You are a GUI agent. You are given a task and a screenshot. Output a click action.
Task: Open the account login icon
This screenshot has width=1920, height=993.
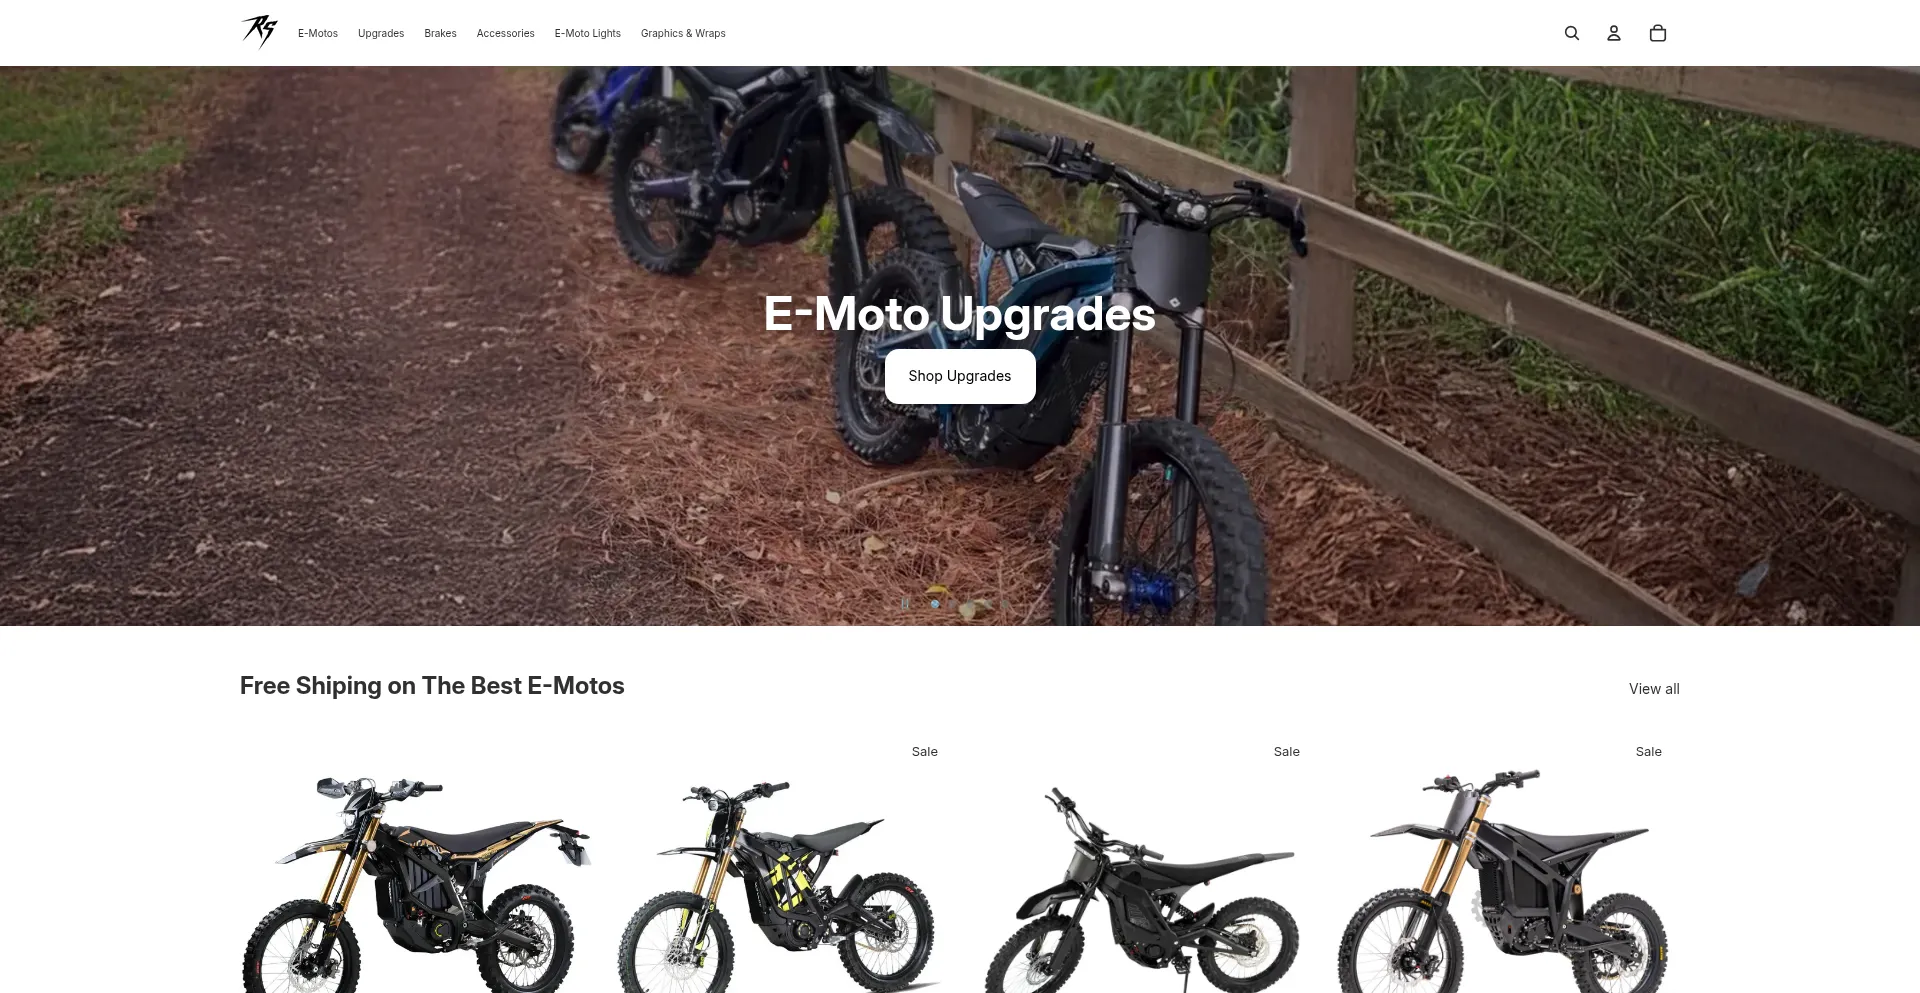pyautogui.click(x=1614, y=33)
